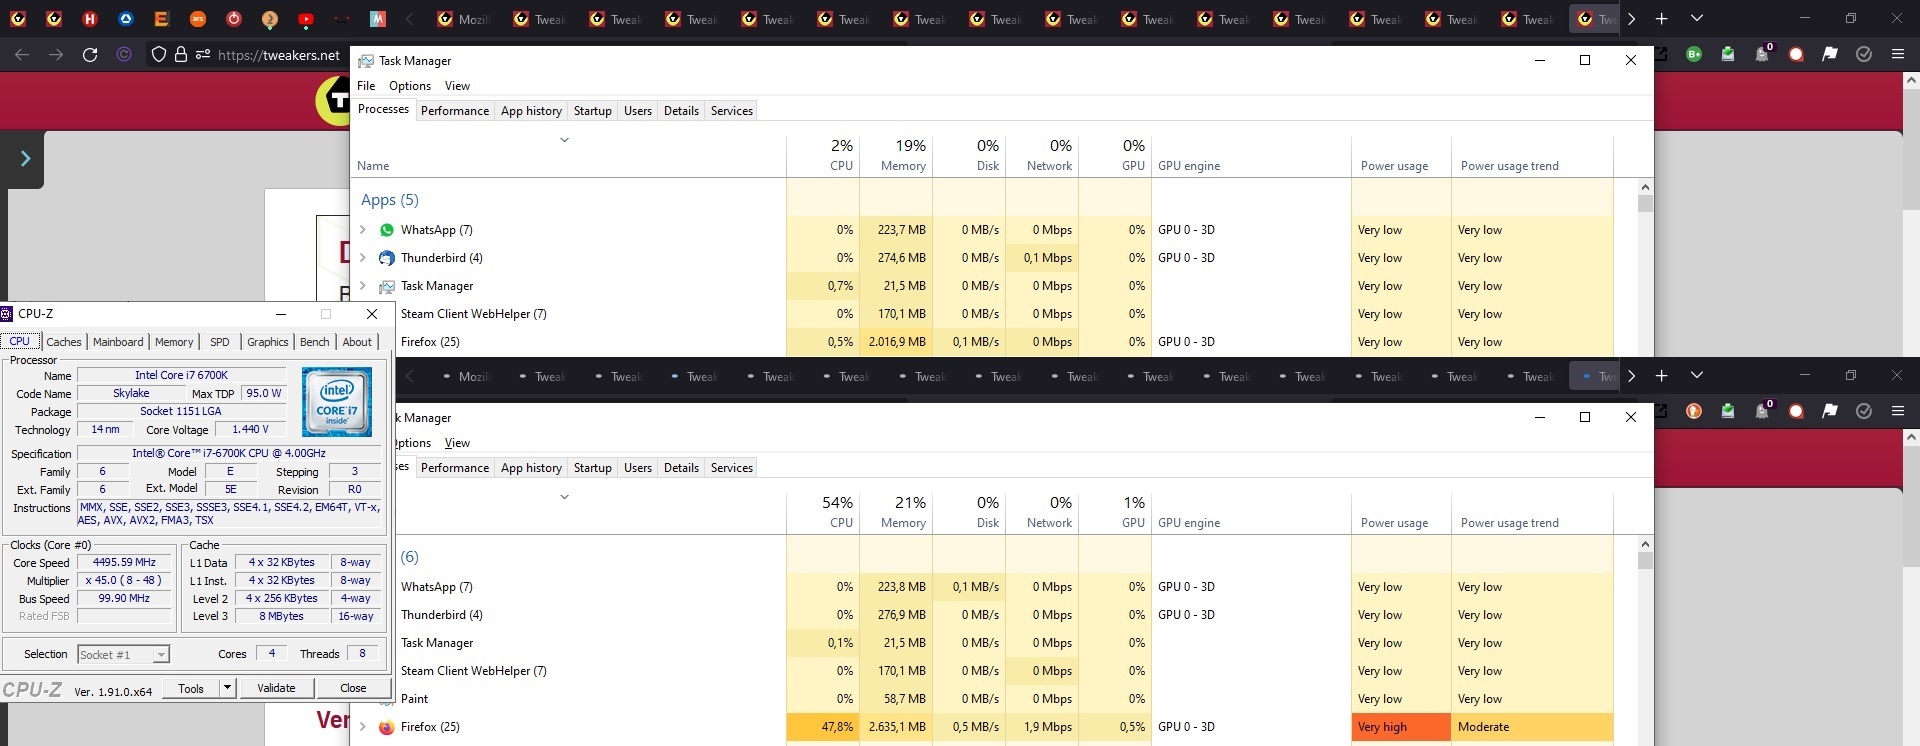Viewport: 1920px width, 746px height.
Task: Click the checkmark circle extension in upper Firefox
Action: point(1864,55)
